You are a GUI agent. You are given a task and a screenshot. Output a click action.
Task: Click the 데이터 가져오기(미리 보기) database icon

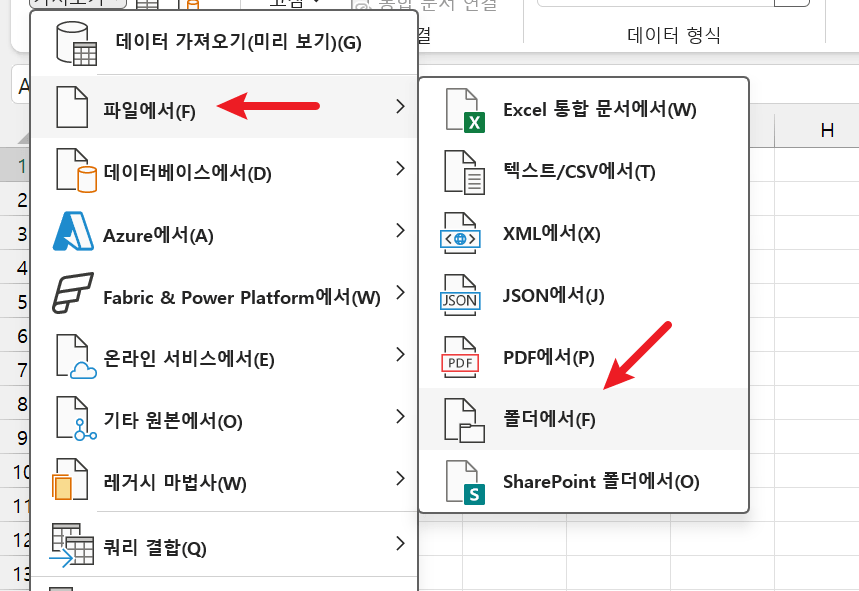point(77,43)
